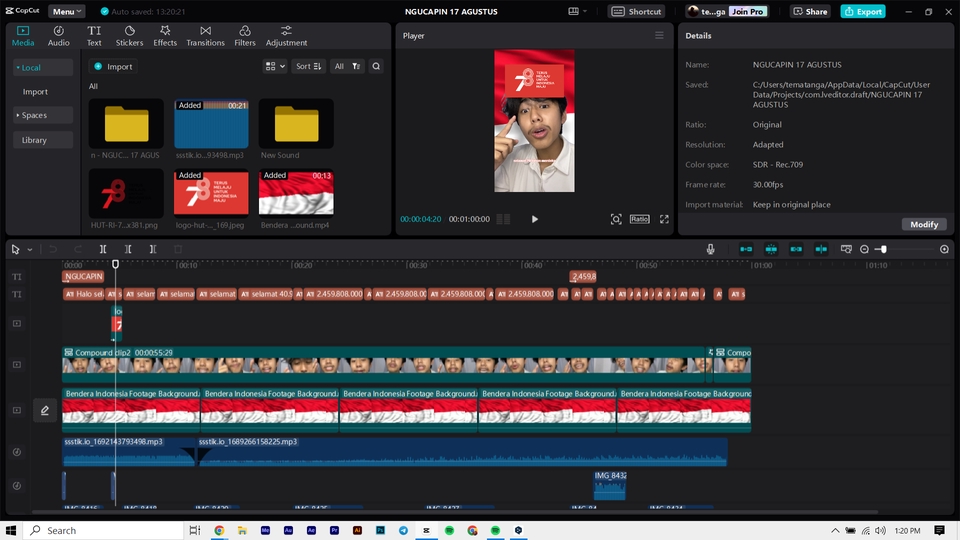Image resolution: width=960 pixels, height=540 pixels.
Task: Click the cover edit pencil icon
Action: (x=45, y=410)
